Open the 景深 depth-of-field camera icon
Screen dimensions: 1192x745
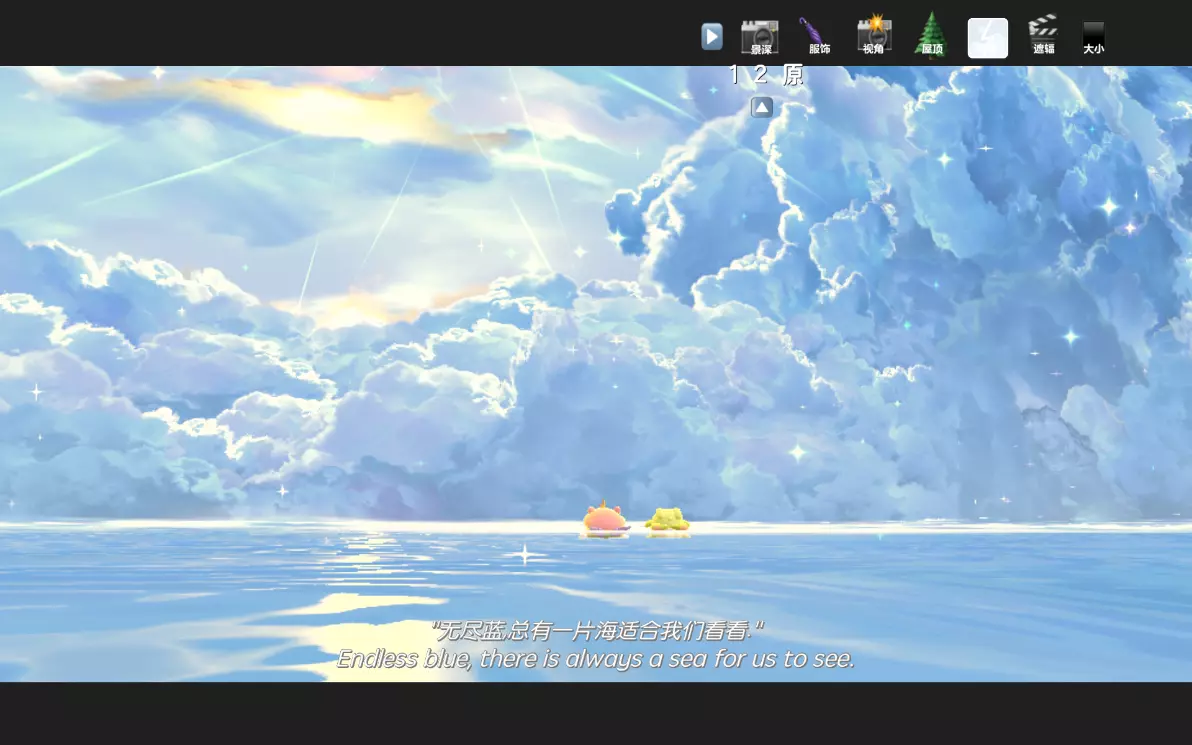(760, 37)
